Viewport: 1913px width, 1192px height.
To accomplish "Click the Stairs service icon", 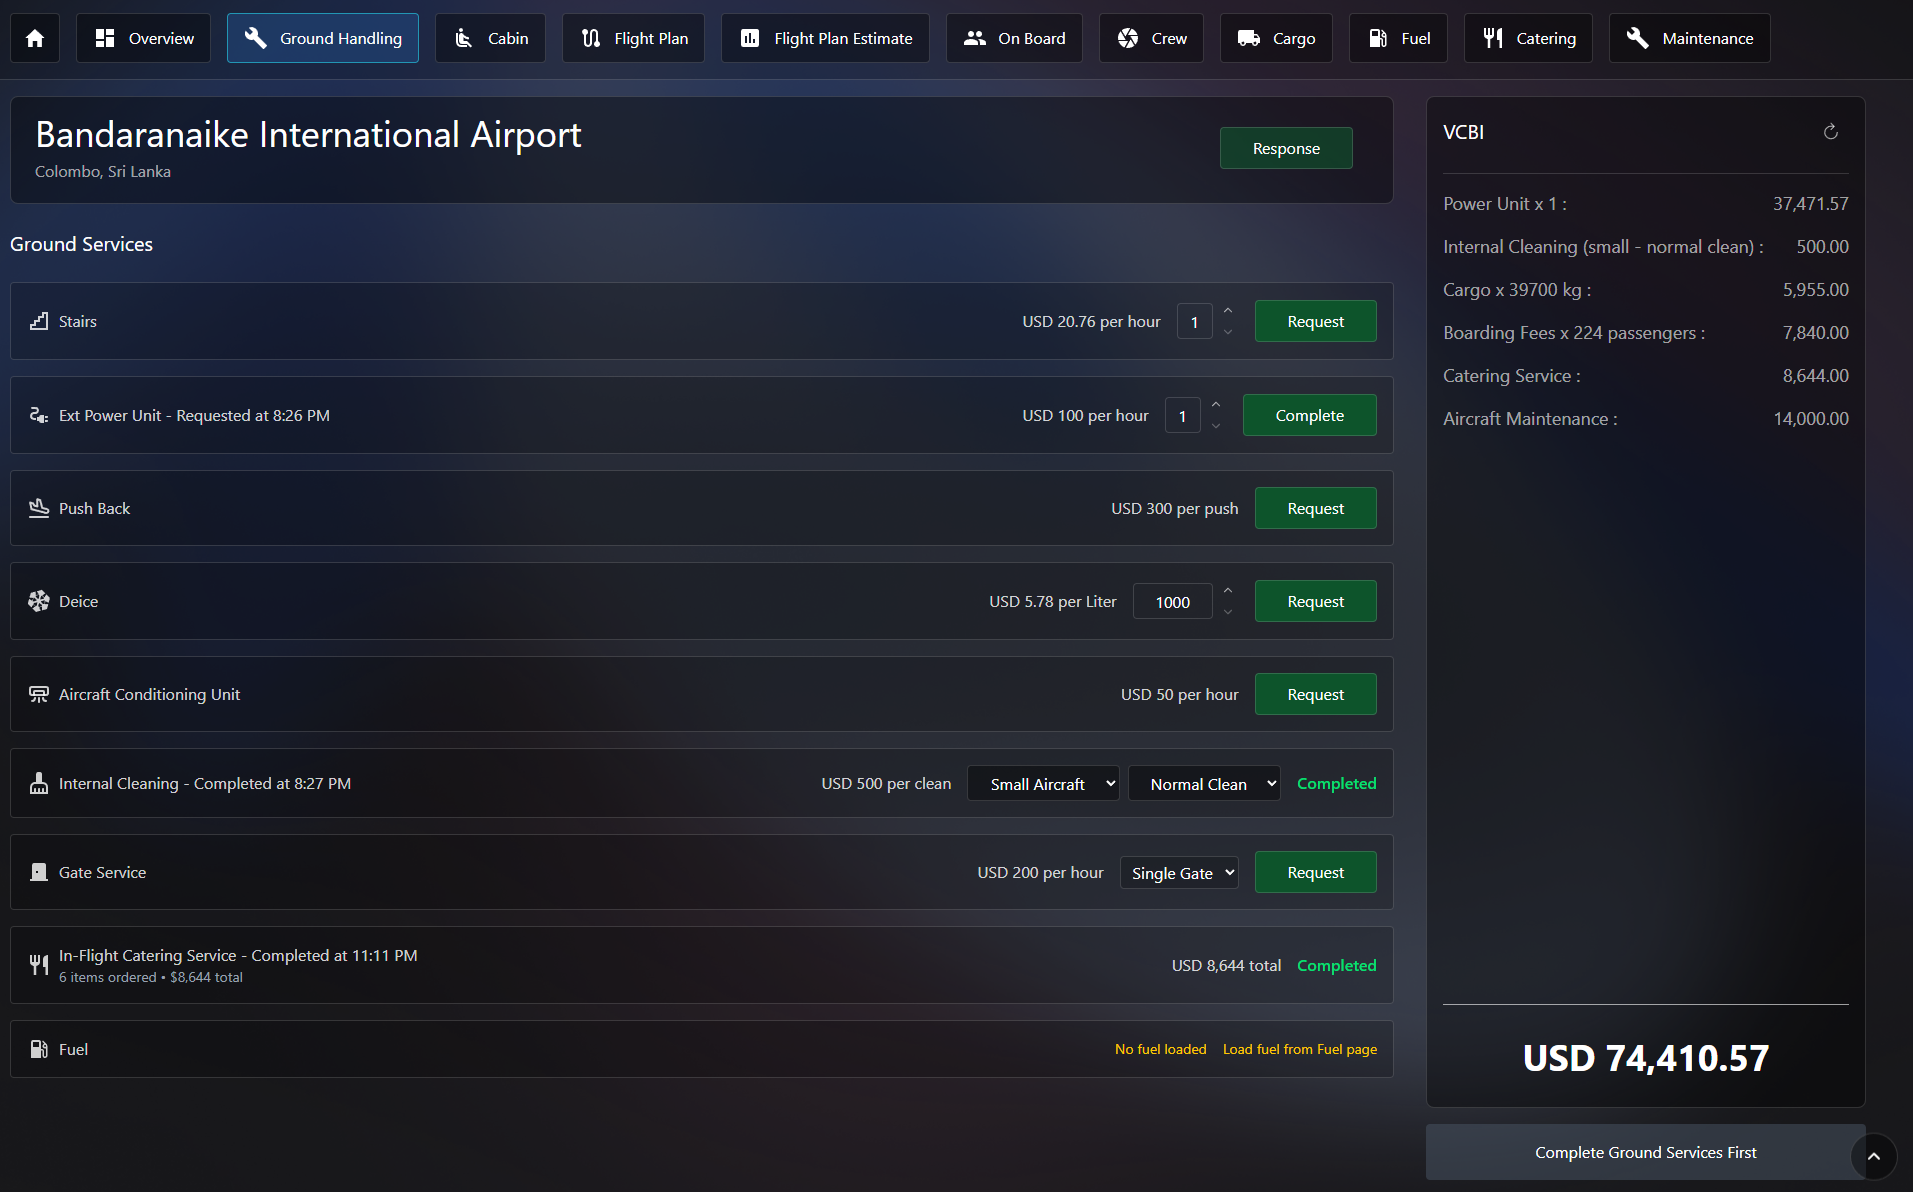I will 39,321.
